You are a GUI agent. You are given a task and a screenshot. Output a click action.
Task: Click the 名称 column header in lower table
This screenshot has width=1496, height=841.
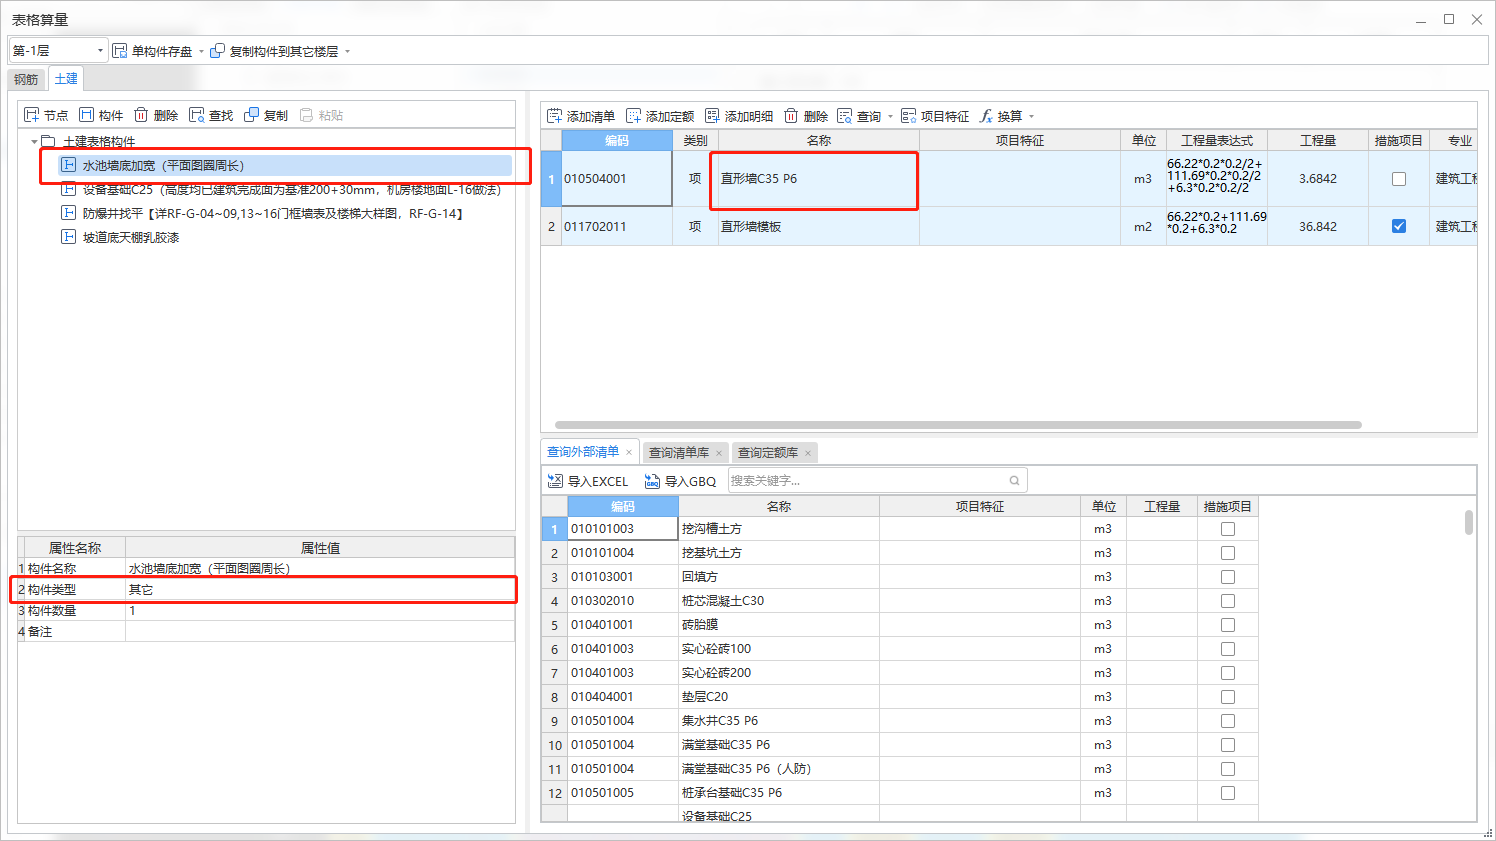779,506
